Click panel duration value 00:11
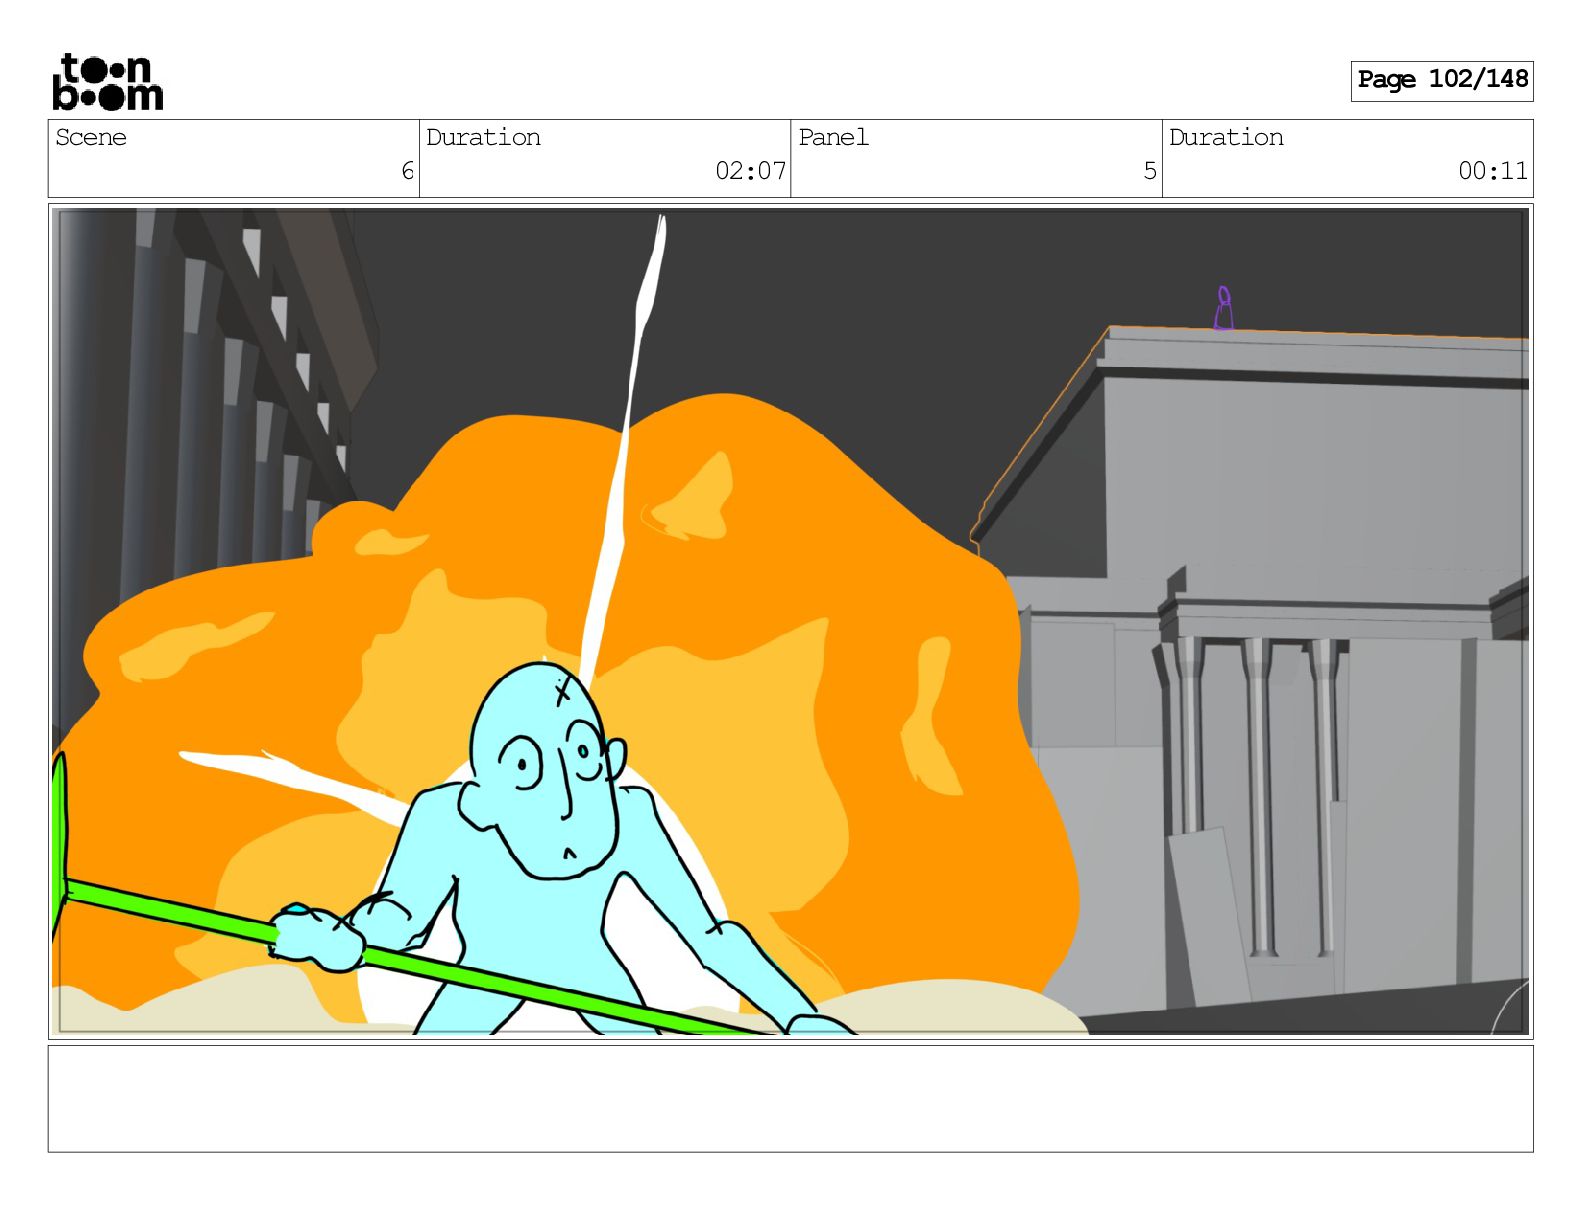 point(1492,171)
